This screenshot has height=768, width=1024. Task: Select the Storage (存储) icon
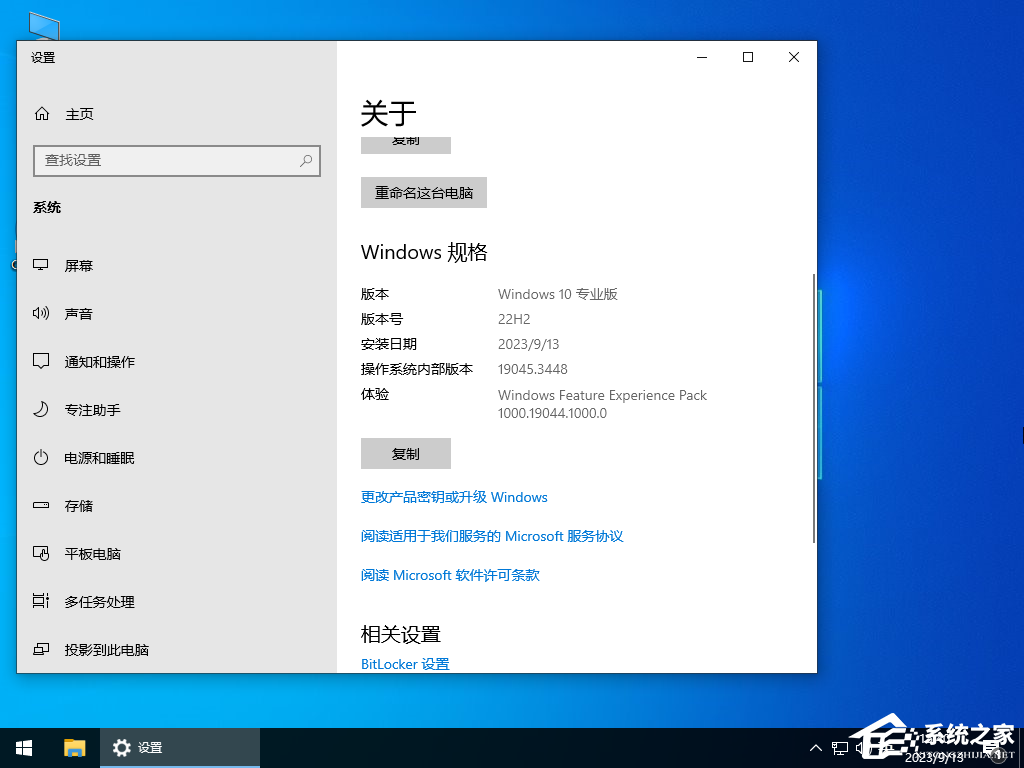point(41,506)
